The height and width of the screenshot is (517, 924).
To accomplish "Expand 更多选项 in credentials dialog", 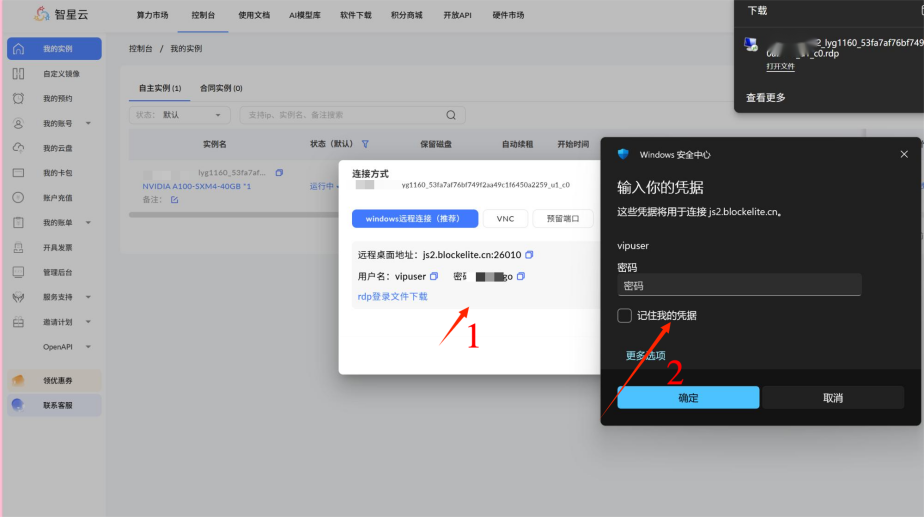I will pyautogui.click(x=645, y=355).
